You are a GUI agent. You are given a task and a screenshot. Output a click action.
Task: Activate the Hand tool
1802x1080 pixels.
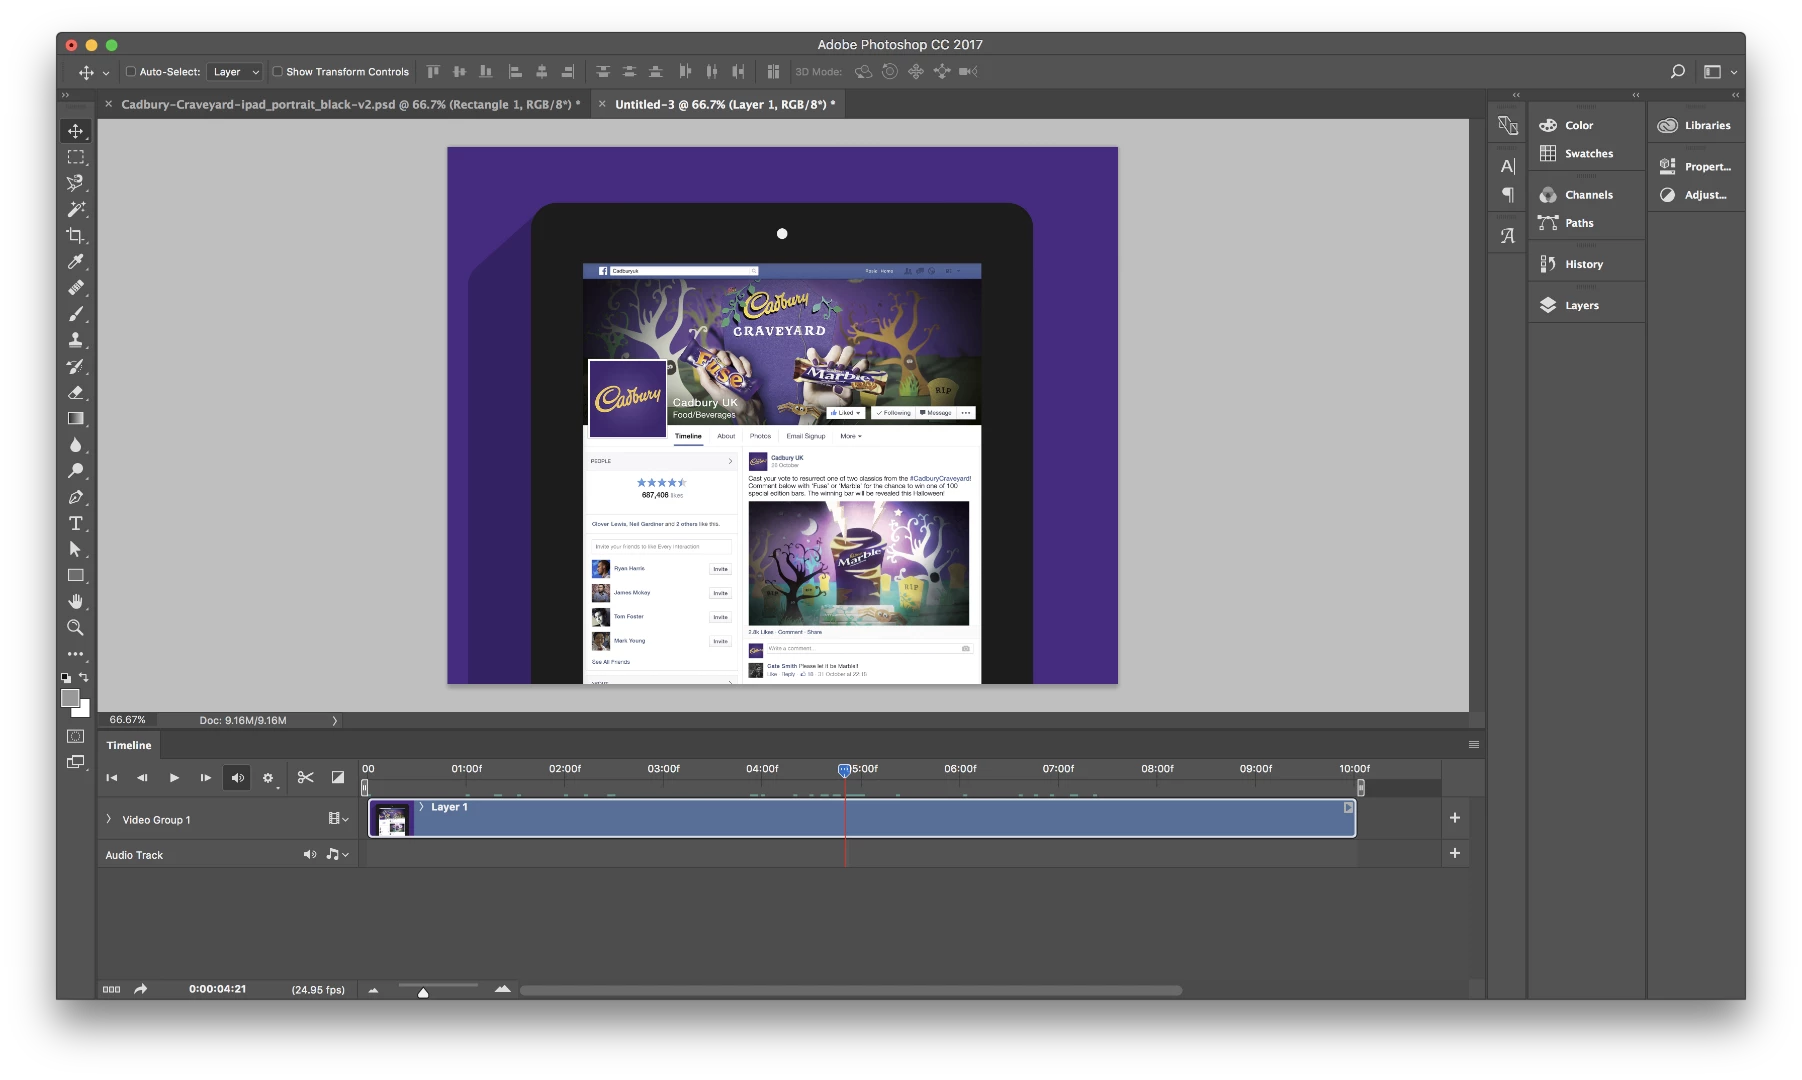click(x=75, y=602)
